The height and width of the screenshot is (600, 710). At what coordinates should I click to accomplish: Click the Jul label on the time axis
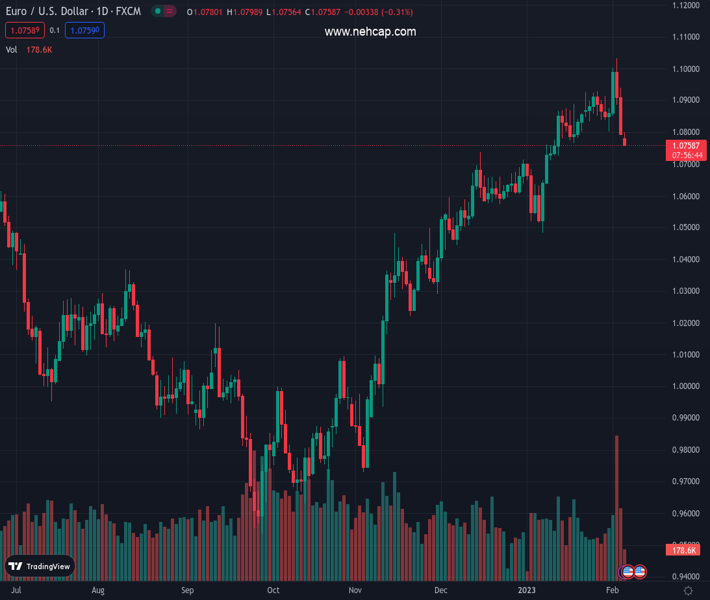coord(15,591)
